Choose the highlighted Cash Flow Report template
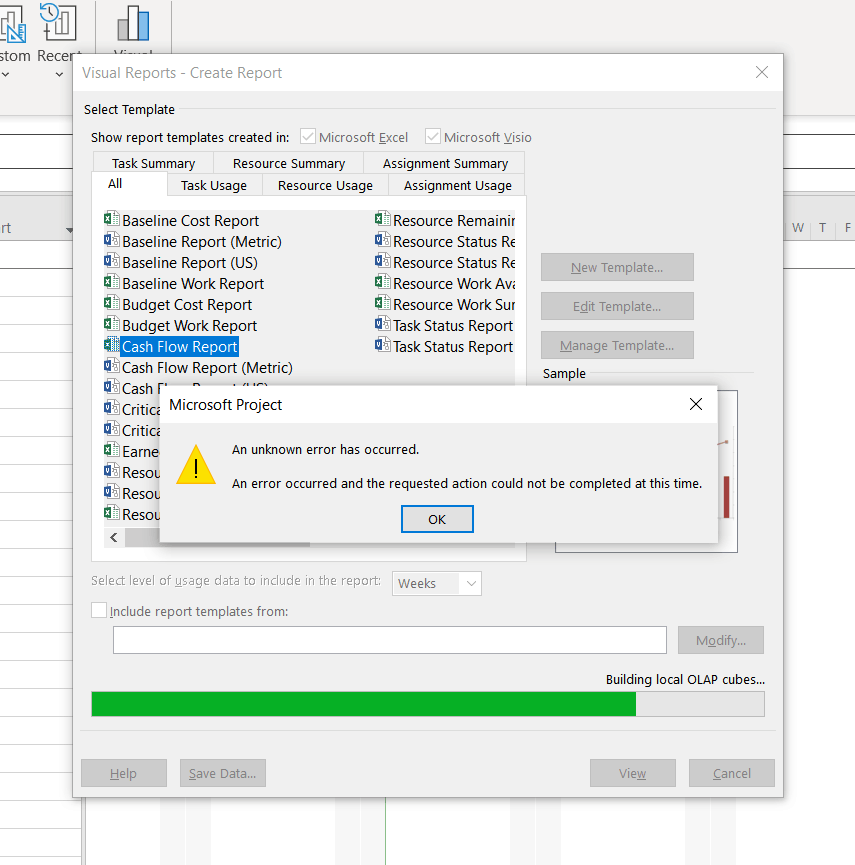Viewport: 855px width, 865px height. tap(179, 346)
